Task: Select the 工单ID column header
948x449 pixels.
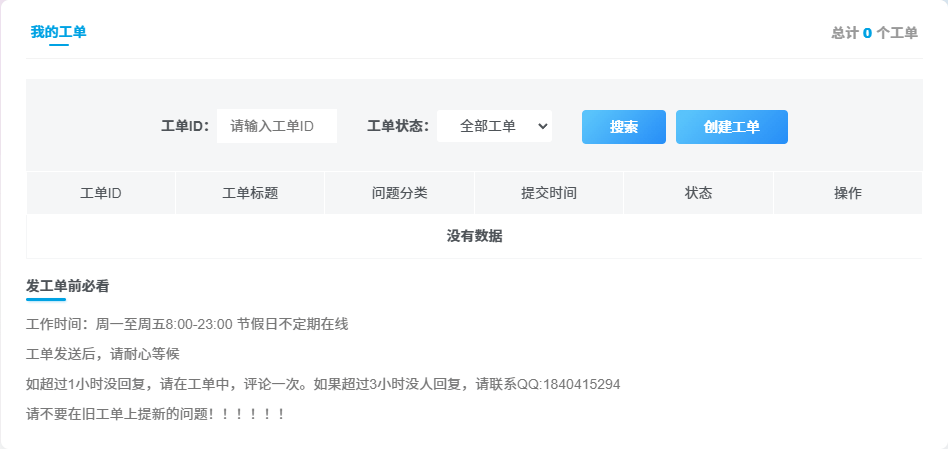Action: pyautogui.click(x=100, y=193)
